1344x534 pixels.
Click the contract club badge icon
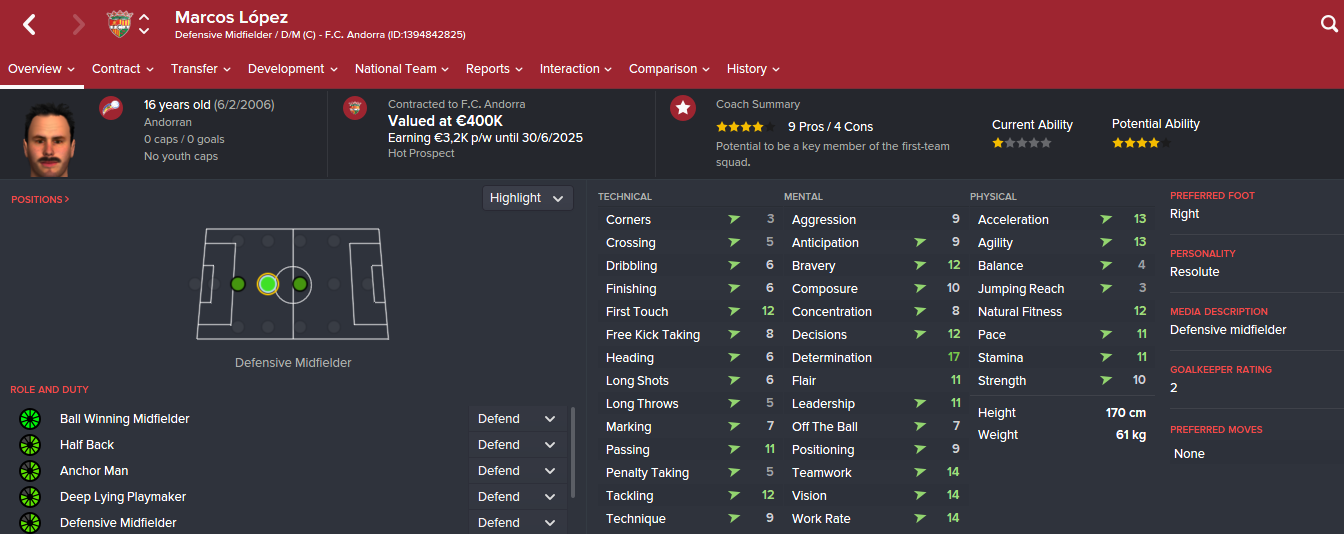(x=355, y=108)
